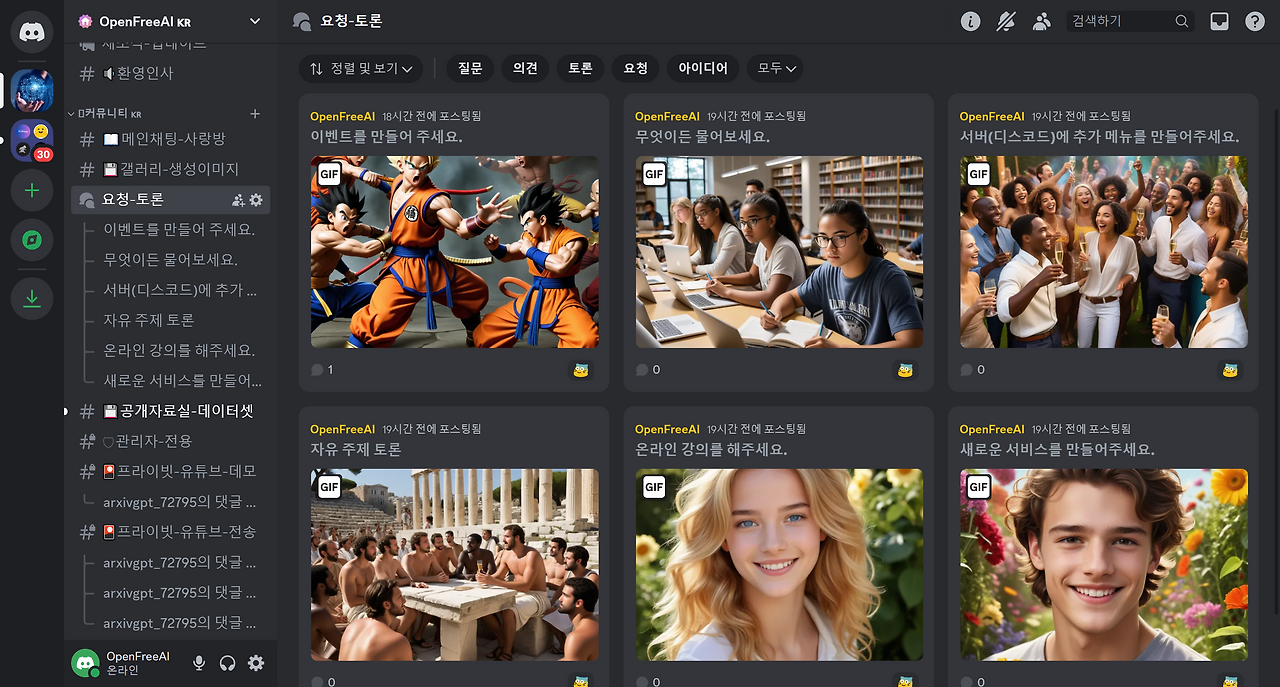
Task: Show the member list icon
Action: (x=1042, y=20)
